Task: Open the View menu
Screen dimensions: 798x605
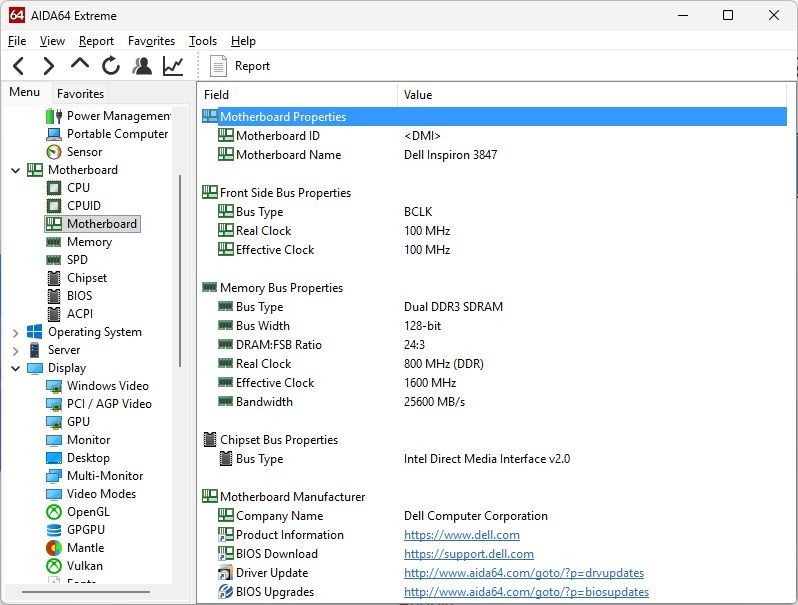Action: 52,41
